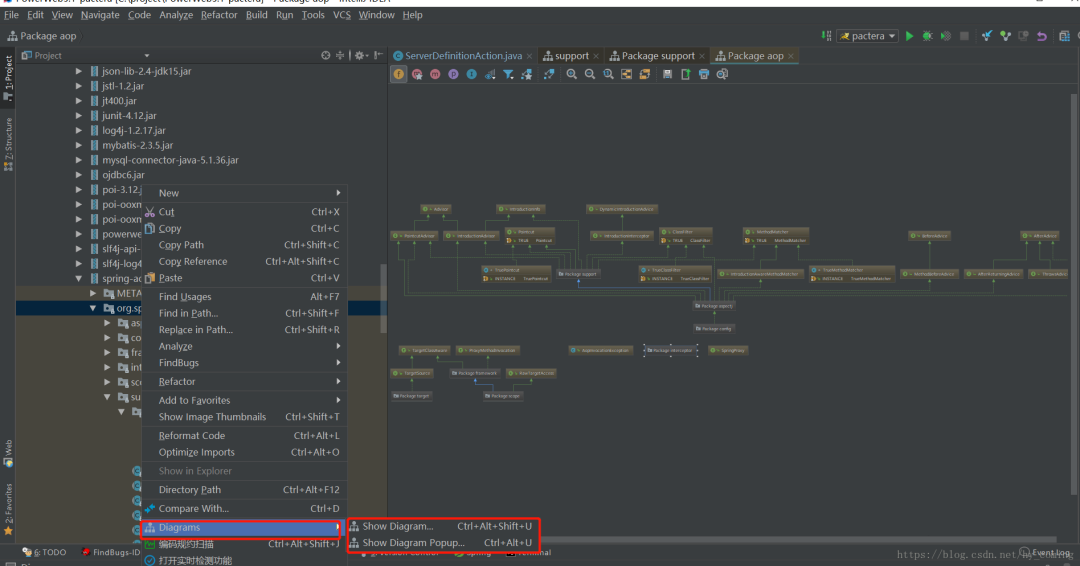Screen dimensions: 1080x566
Task: Run pactera with the green play button
Action: click(x=910, y=36)
